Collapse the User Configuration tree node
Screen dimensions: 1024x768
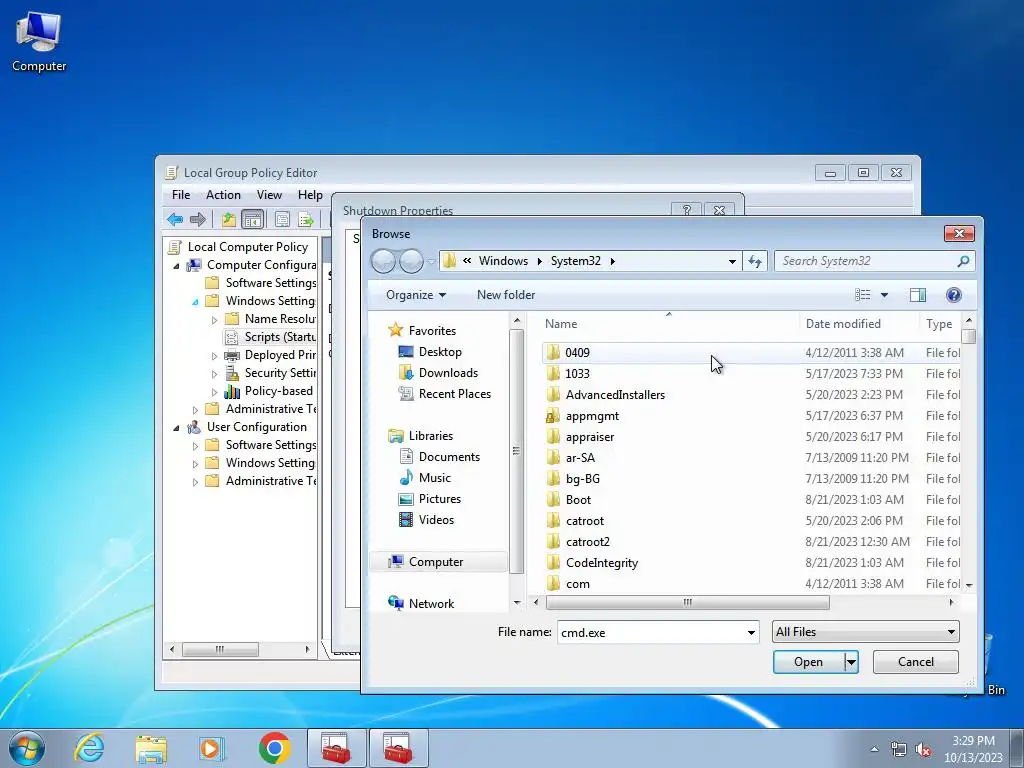click(x=176, y=428)
